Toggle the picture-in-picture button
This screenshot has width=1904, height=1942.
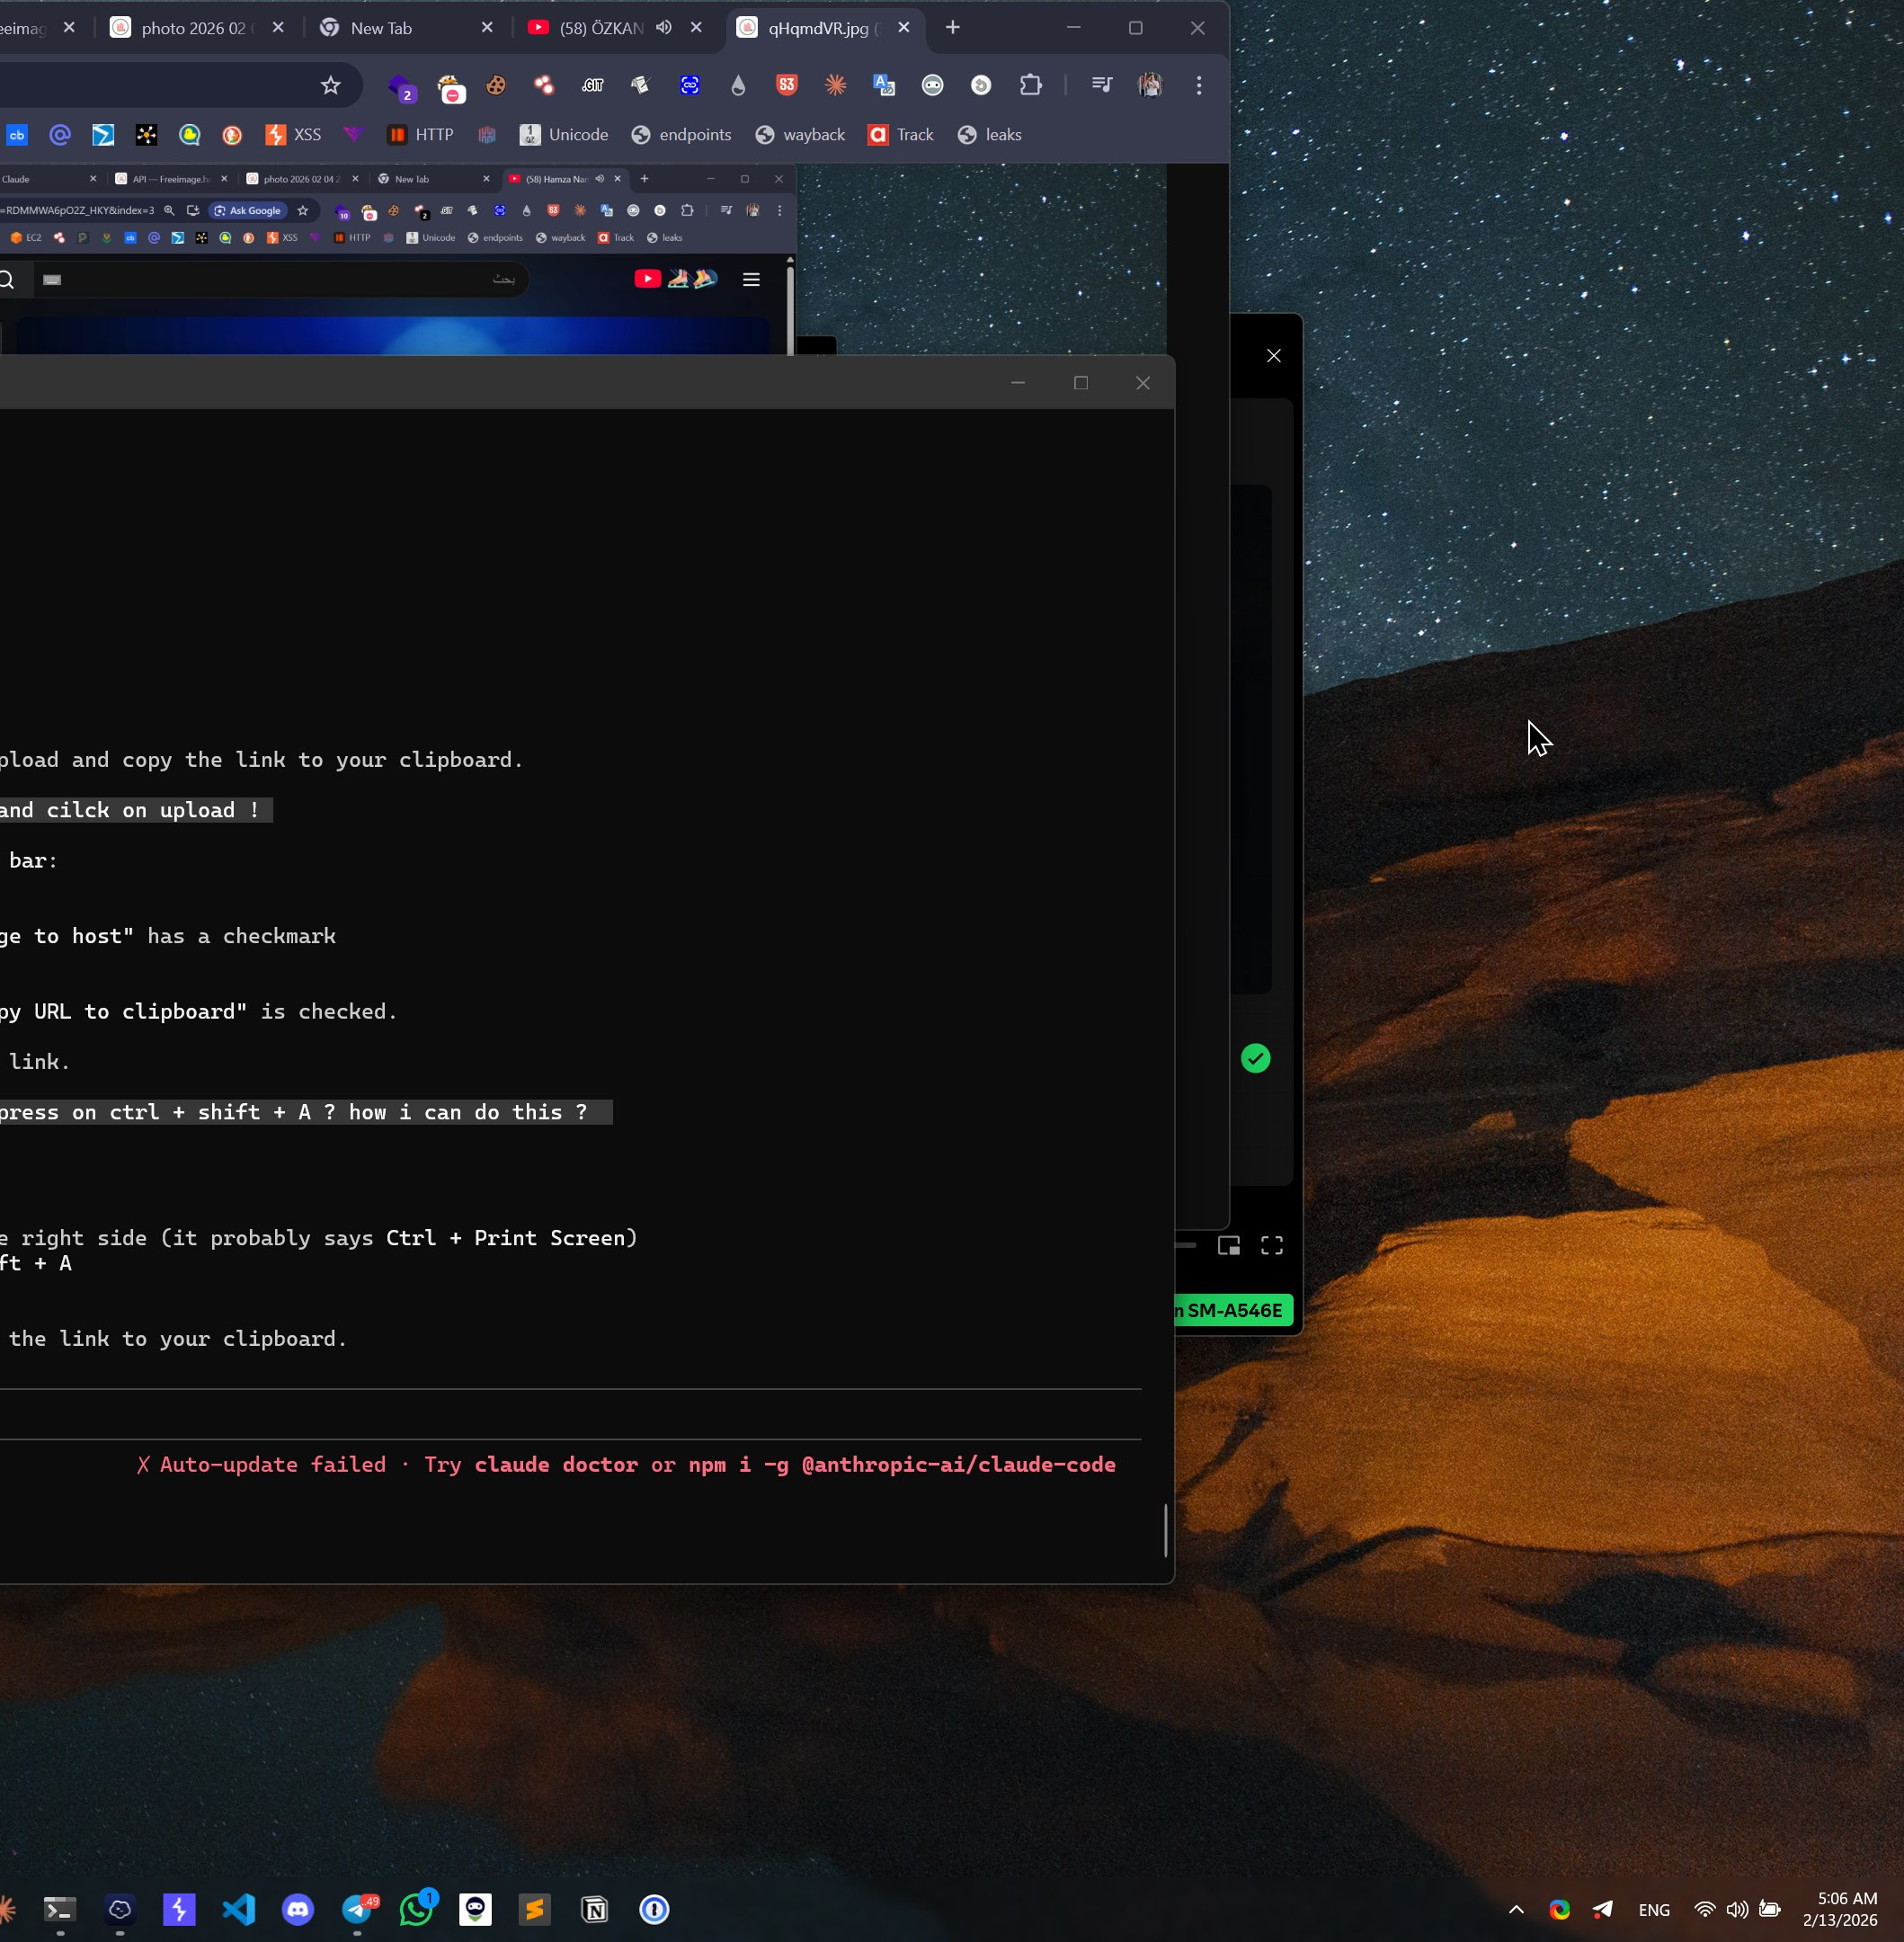1228,1245
